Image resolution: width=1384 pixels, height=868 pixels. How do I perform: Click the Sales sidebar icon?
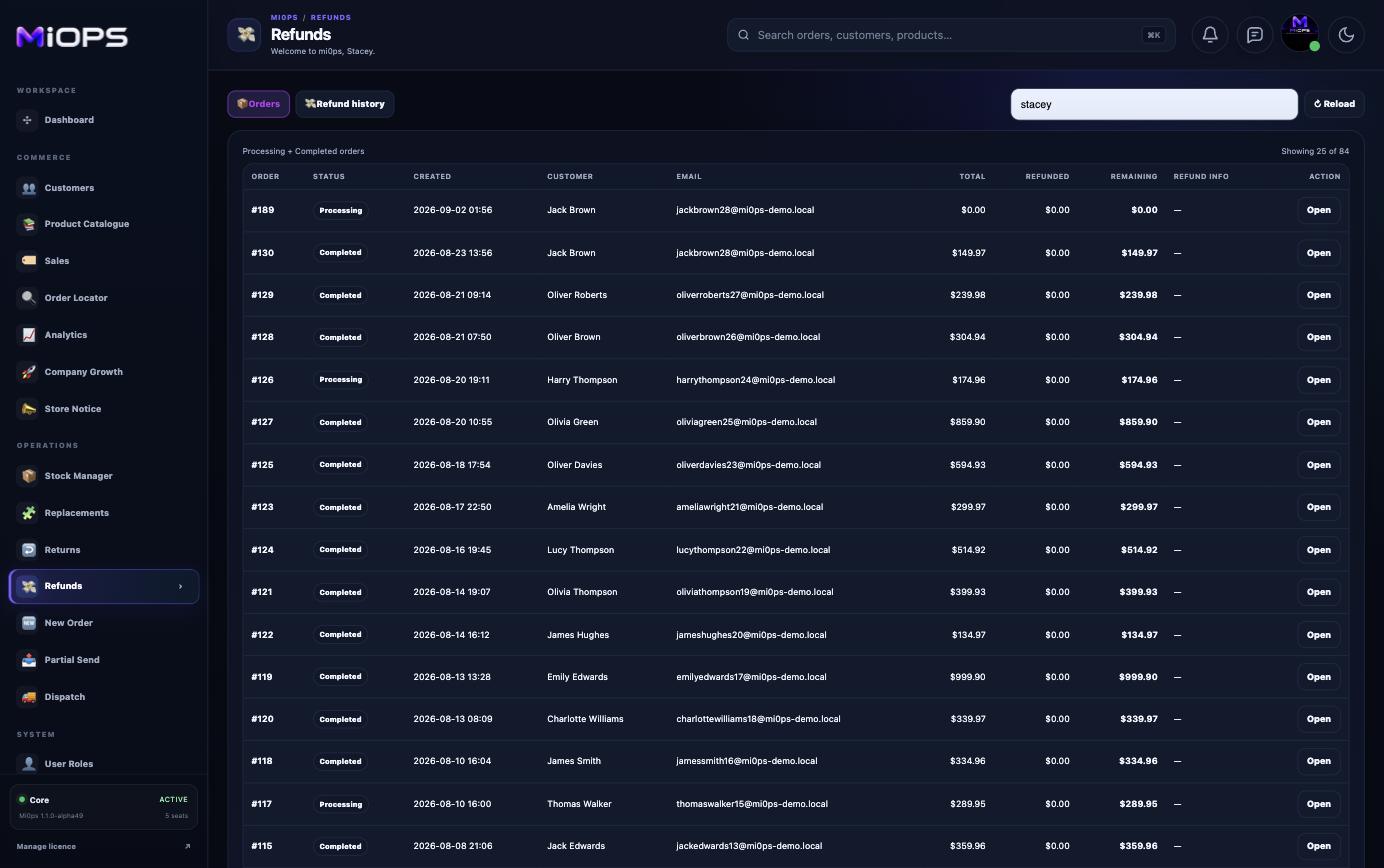point(28,261)
